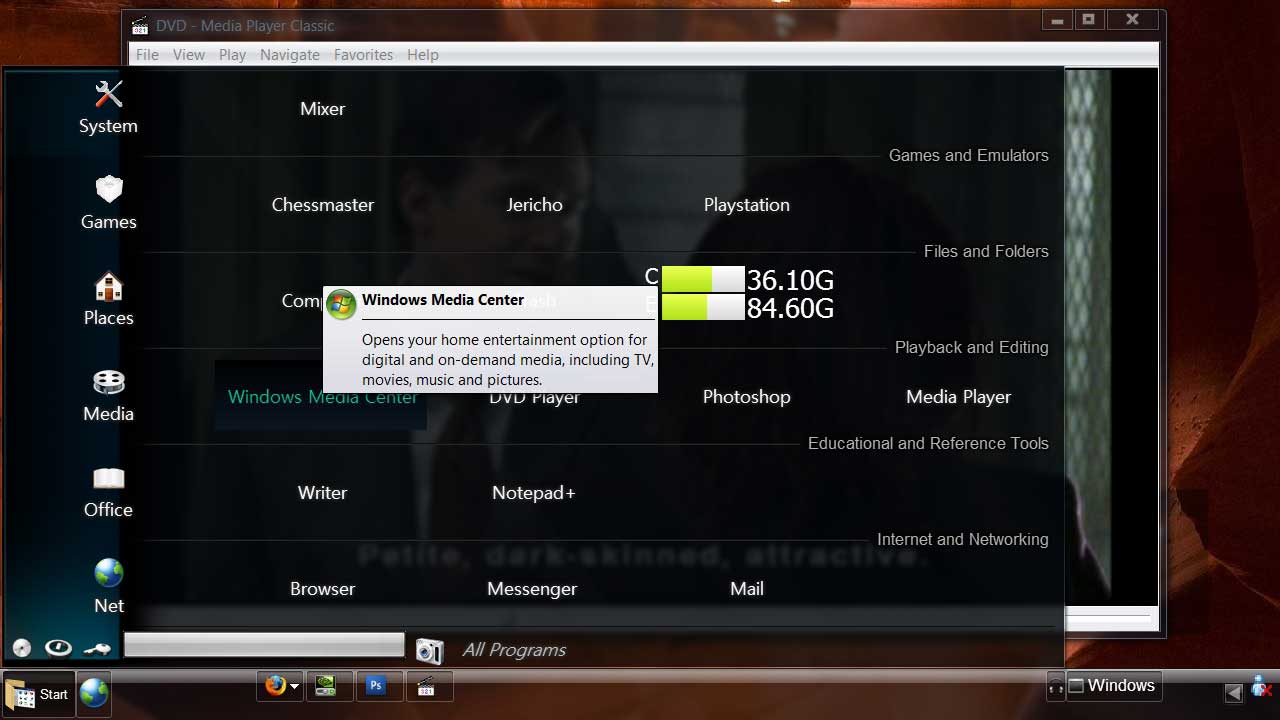Open the Windows button in taskbar
Image resolution: width=1280 pixels, height=720 pixels.
[x=1112, y=686]
